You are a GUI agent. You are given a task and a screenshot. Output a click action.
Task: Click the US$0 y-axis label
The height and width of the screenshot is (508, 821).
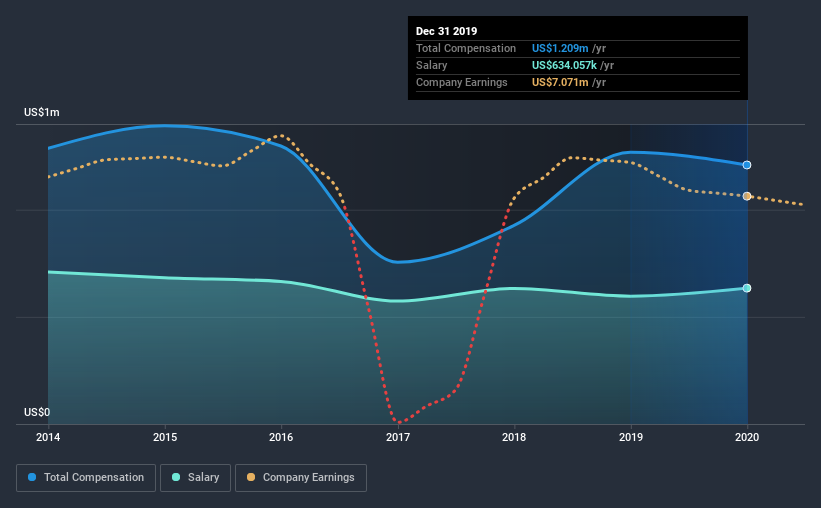[x=37, y=413]
